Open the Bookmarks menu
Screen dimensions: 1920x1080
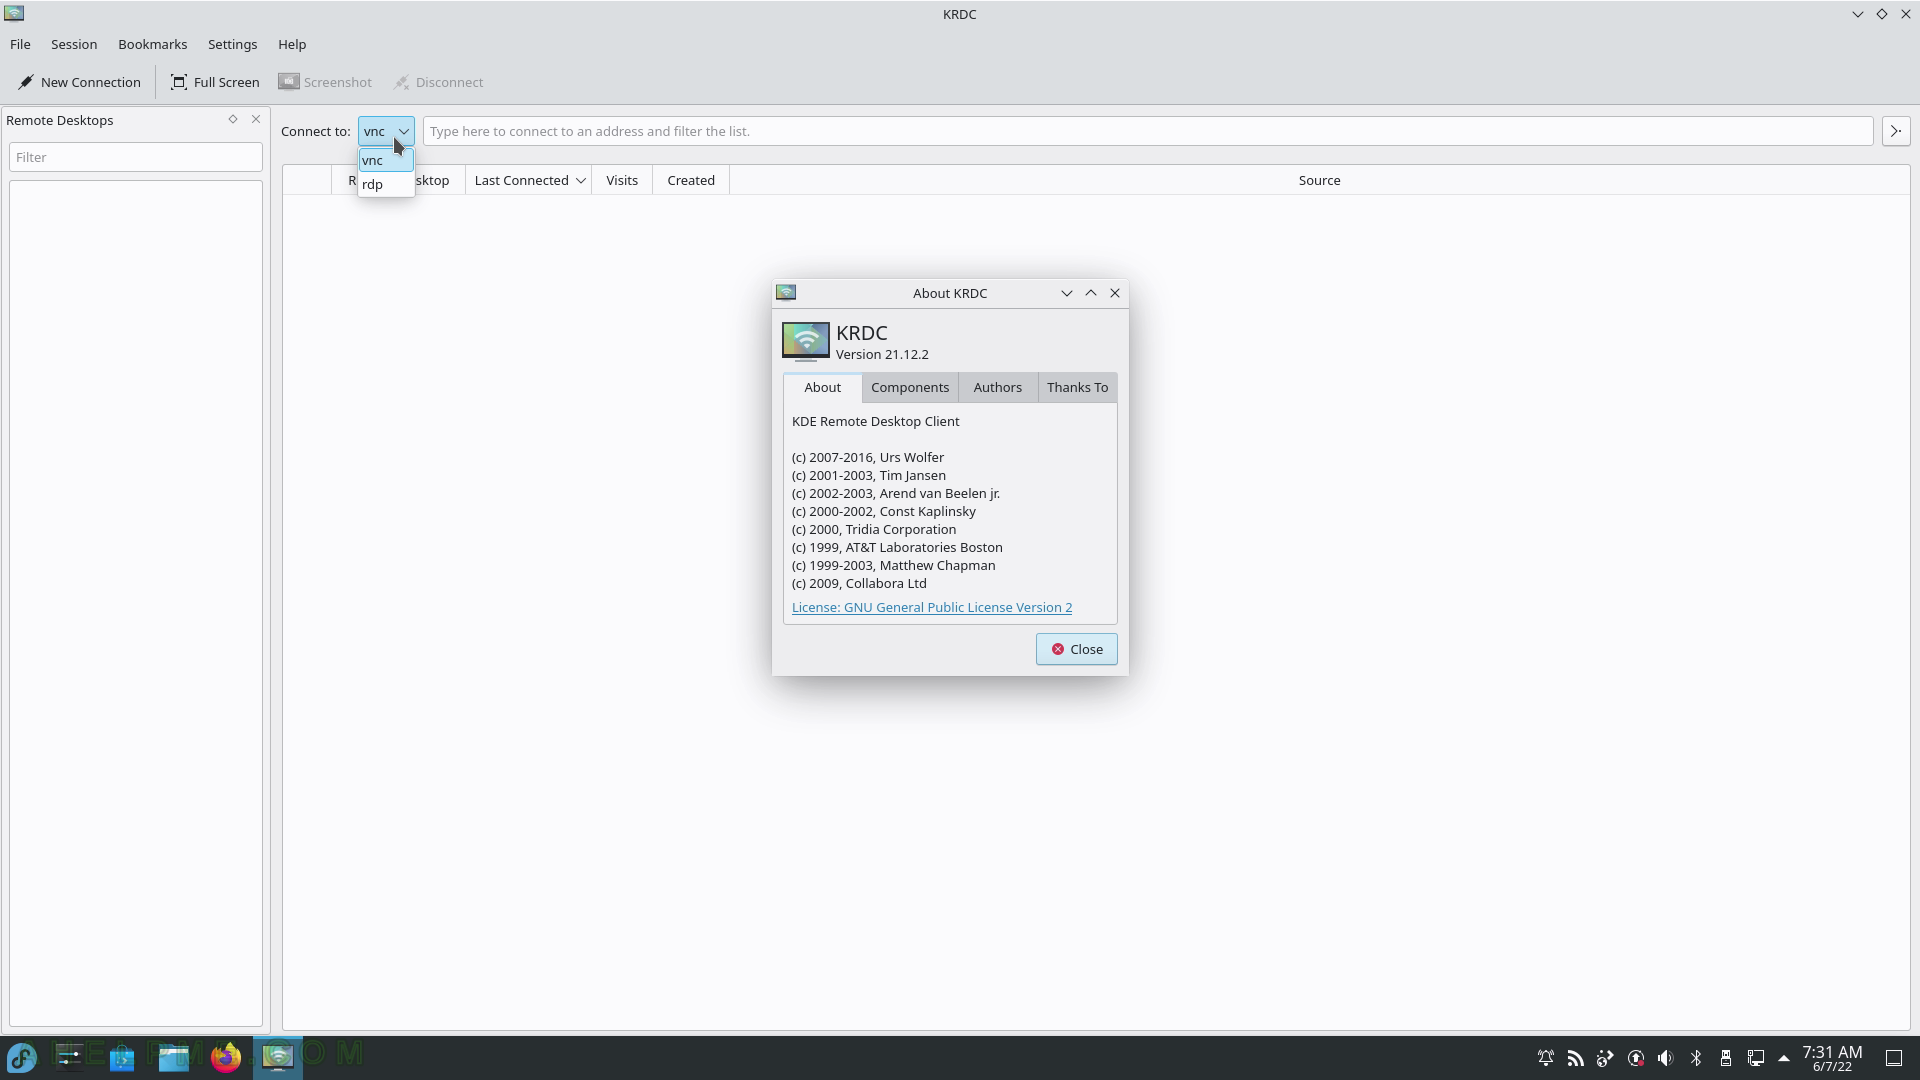pos(152,44)
